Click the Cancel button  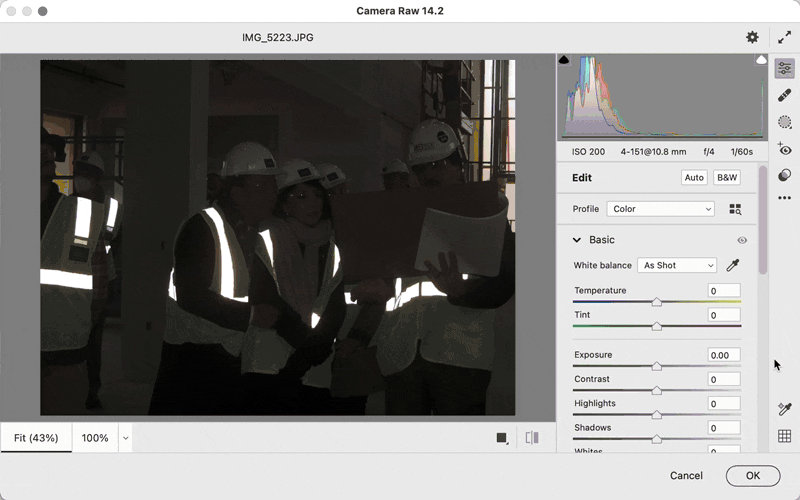[x=686, y=476]
